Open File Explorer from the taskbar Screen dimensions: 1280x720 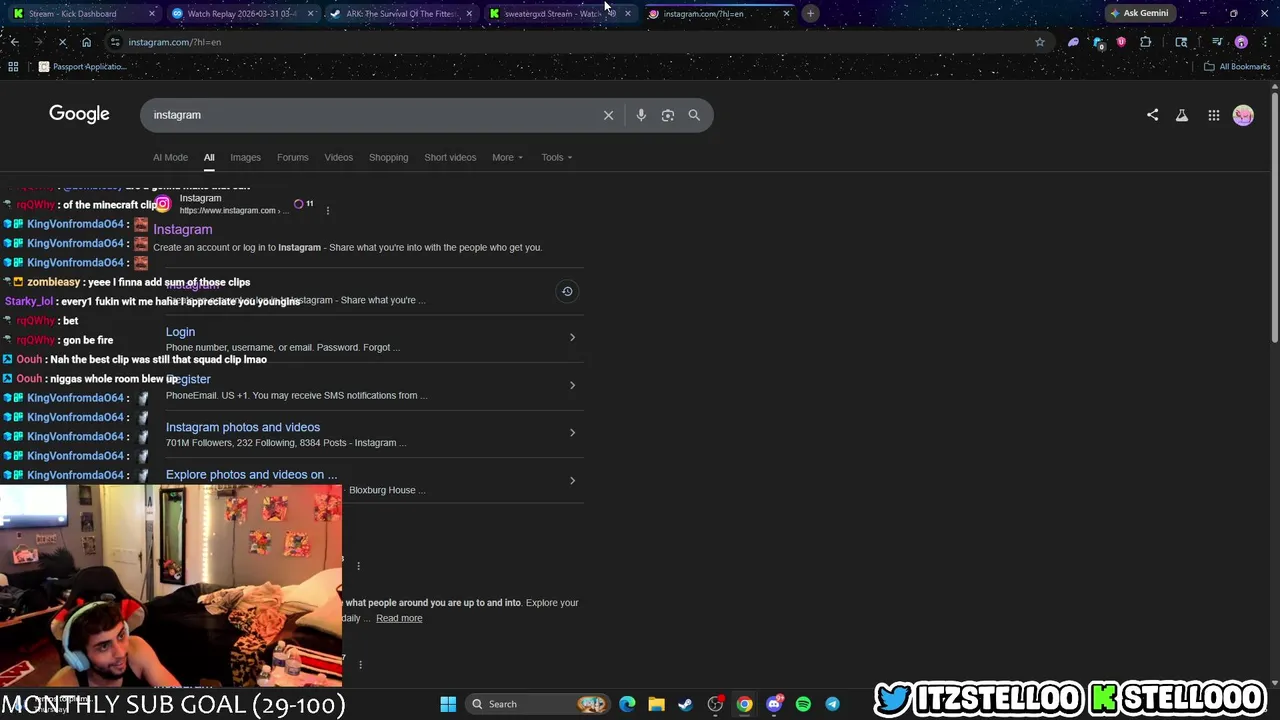point(656,704)
